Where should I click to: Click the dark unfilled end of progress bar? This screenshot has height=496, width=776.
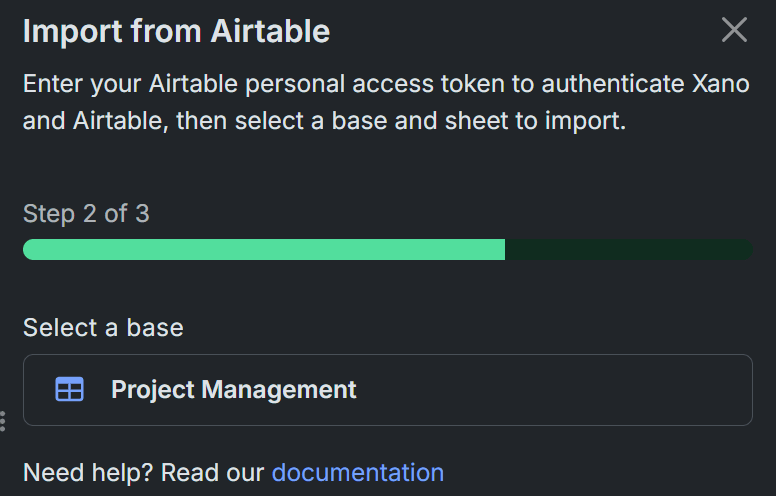click(x=630, y=250)
